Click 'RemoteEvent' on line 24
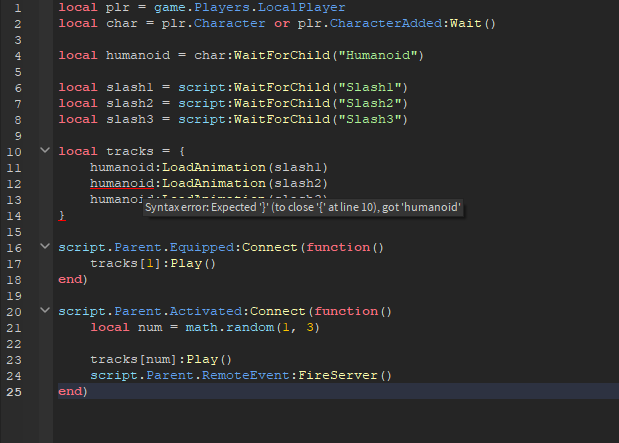 click(246, 375)
